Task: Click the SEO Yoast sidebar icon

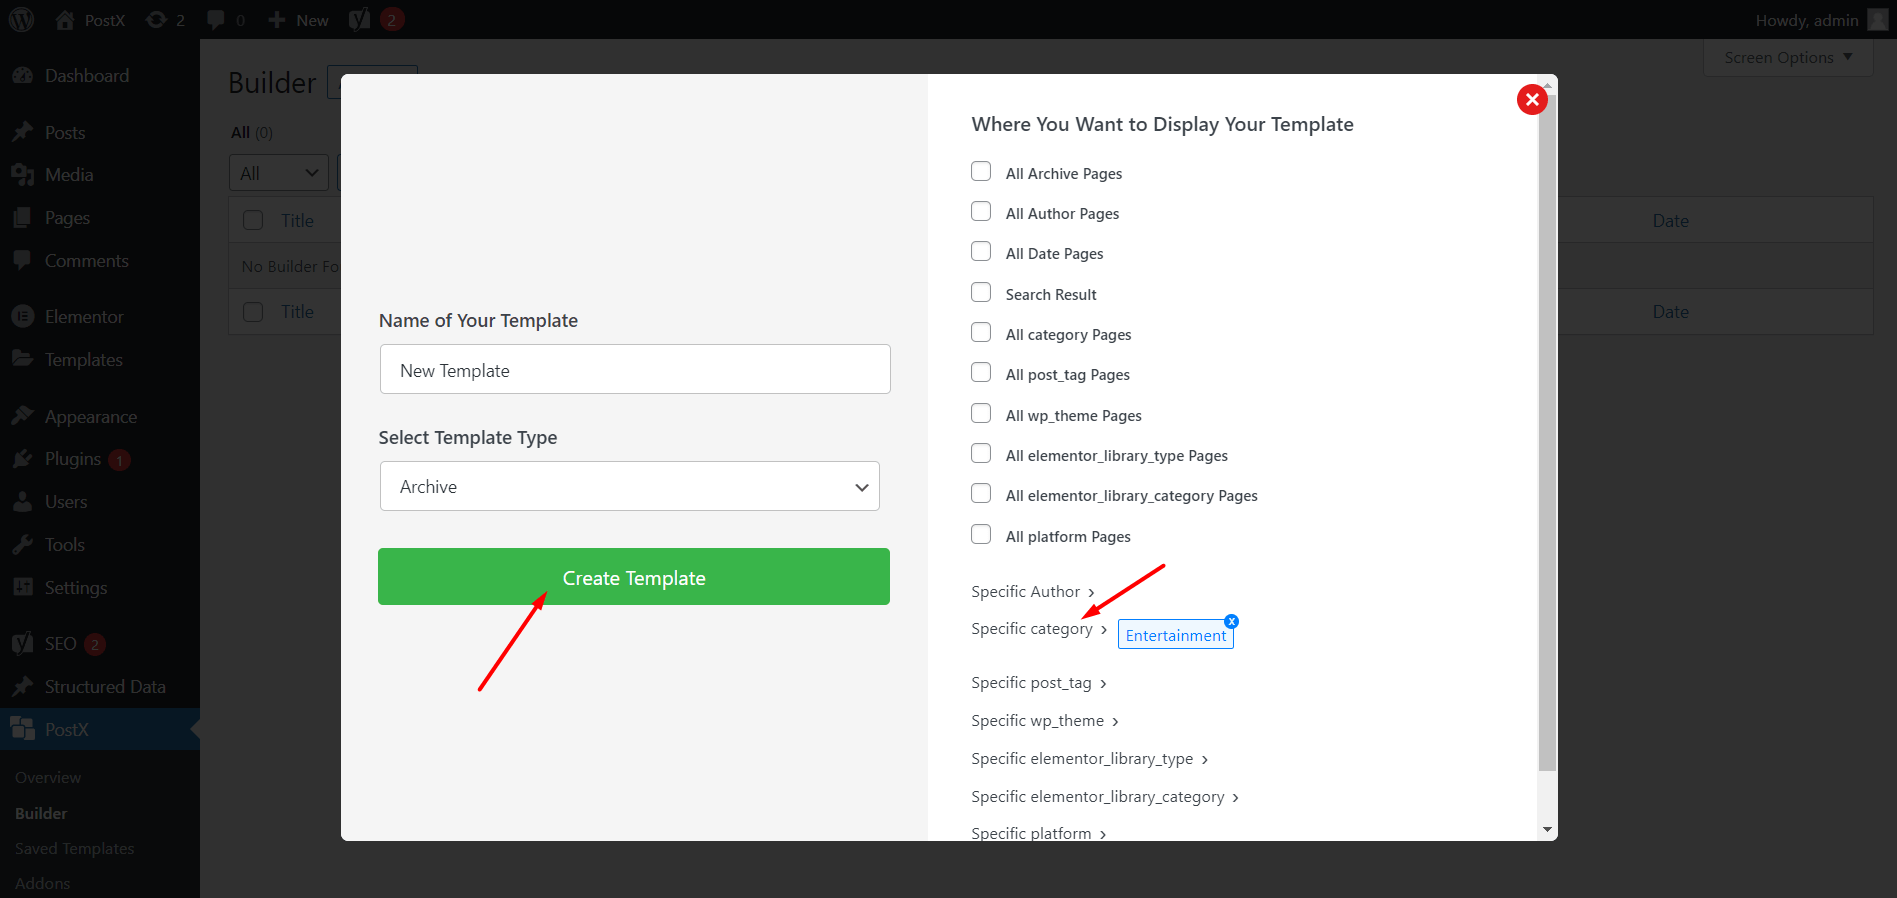Action: click(x=22, y=644)
